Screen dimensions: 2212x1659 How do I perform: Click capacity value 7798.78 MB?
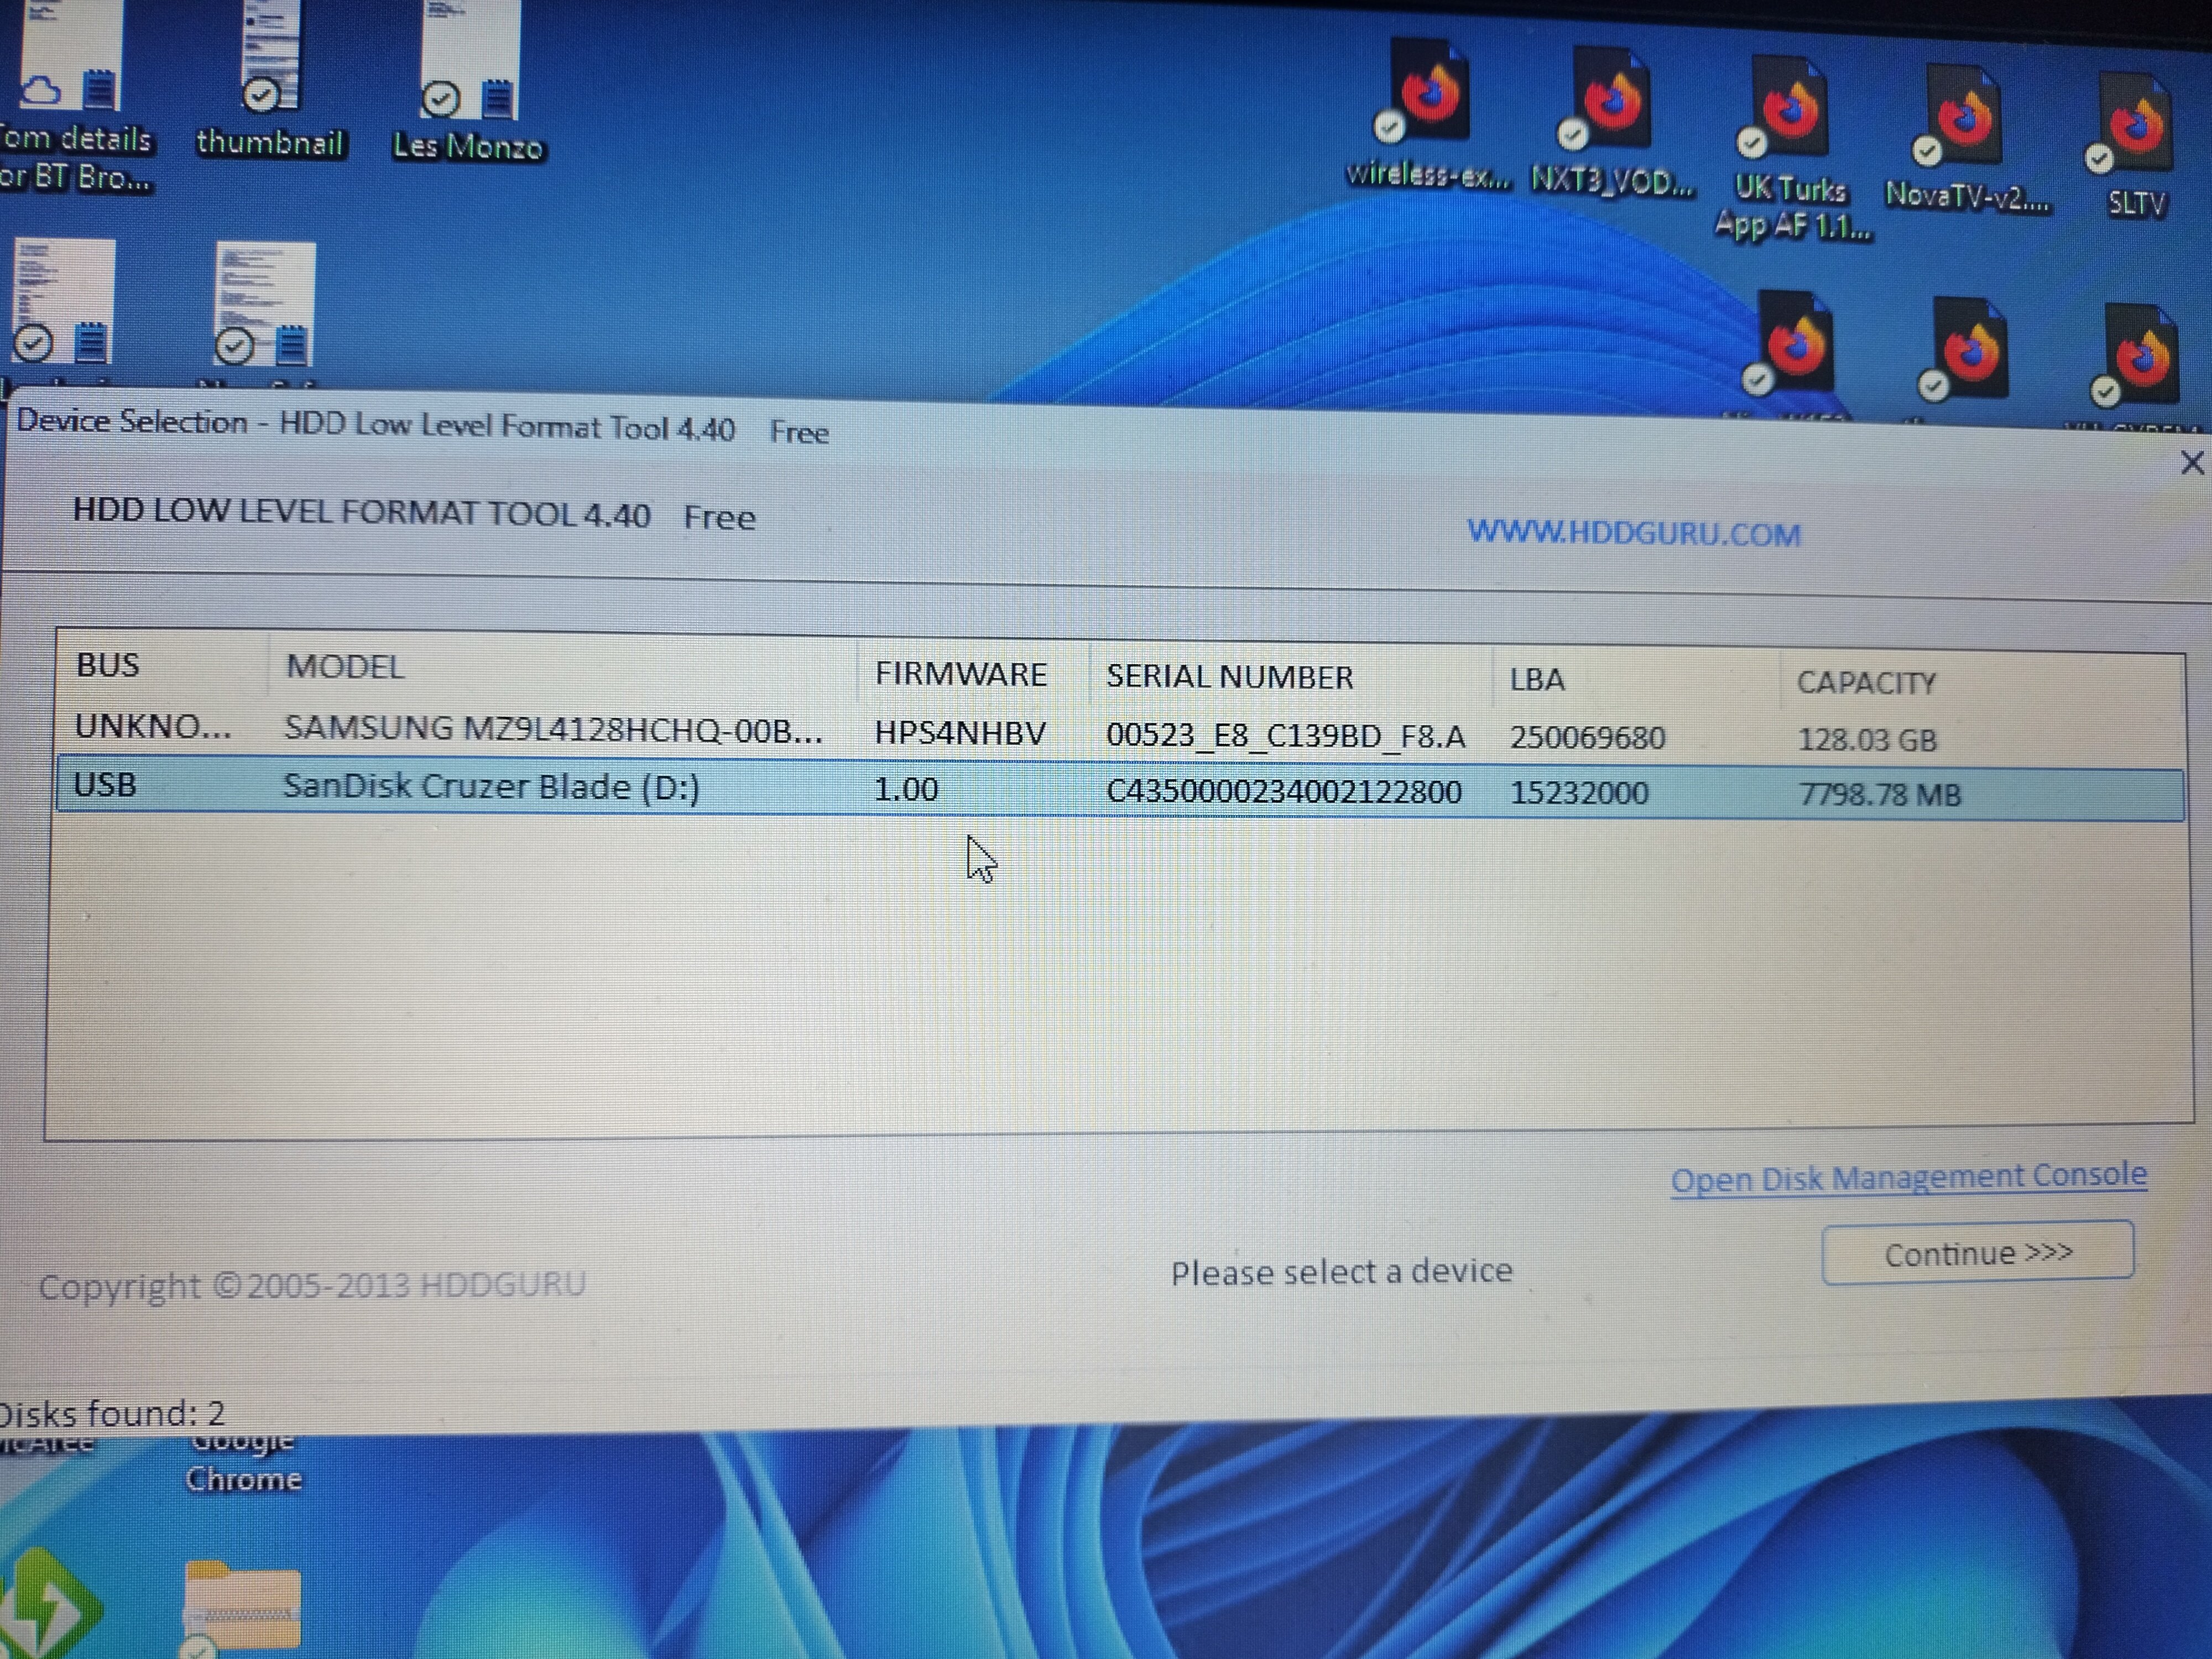tap(1880, 795)
